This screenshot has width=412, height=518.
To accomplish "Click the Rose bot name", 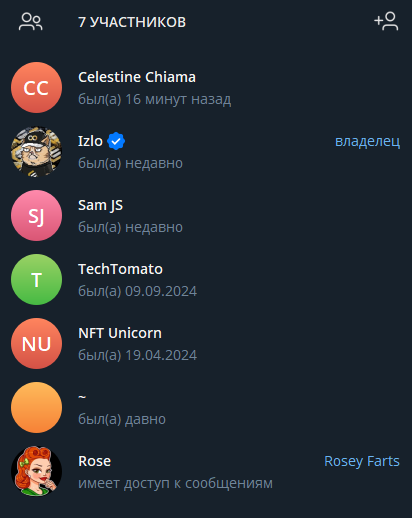I will click(94, 461).
